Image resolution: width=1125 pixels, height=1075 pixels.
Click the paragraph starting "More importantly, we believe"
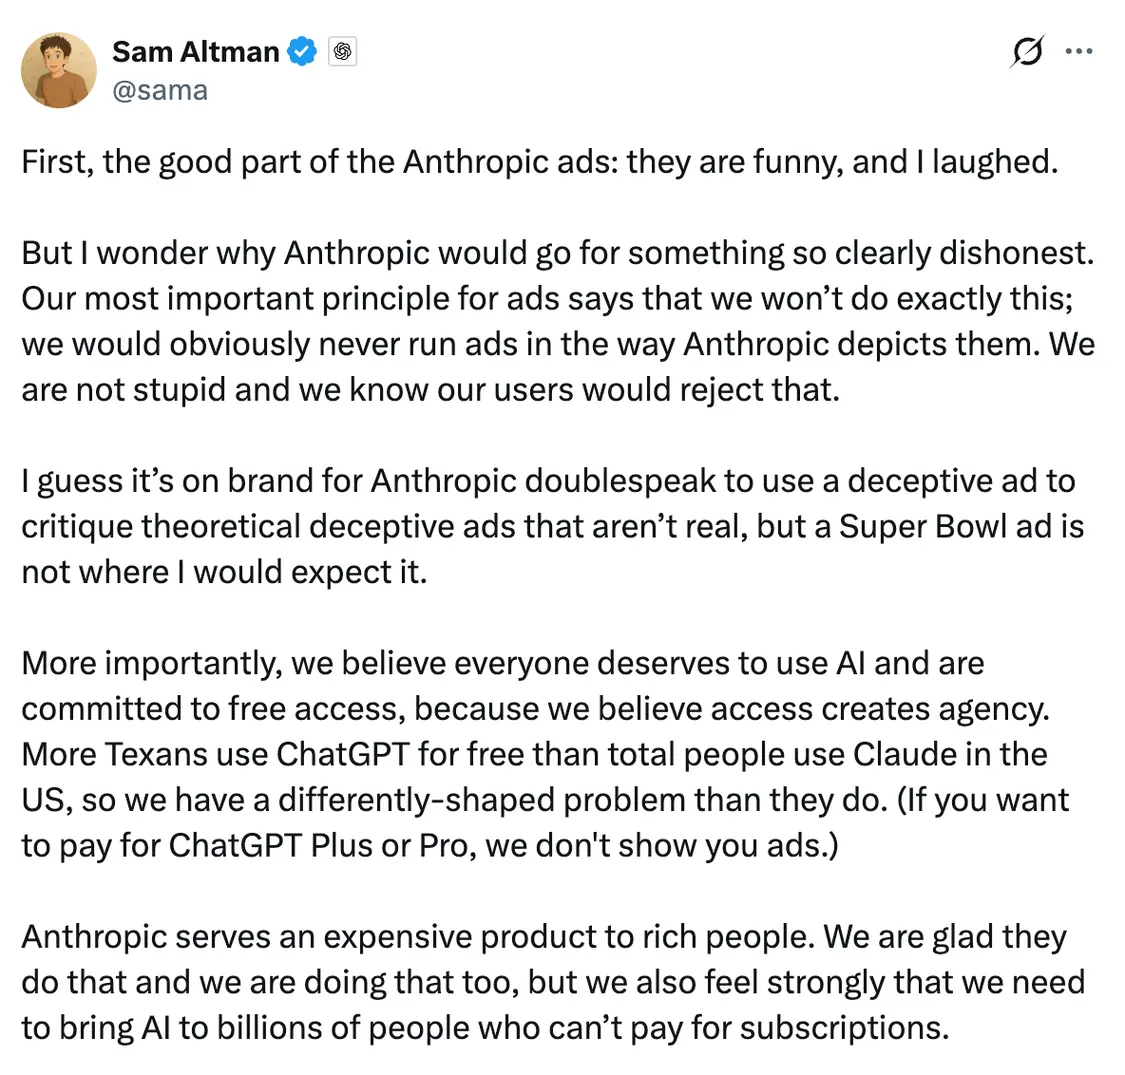(x=545, y=754)
